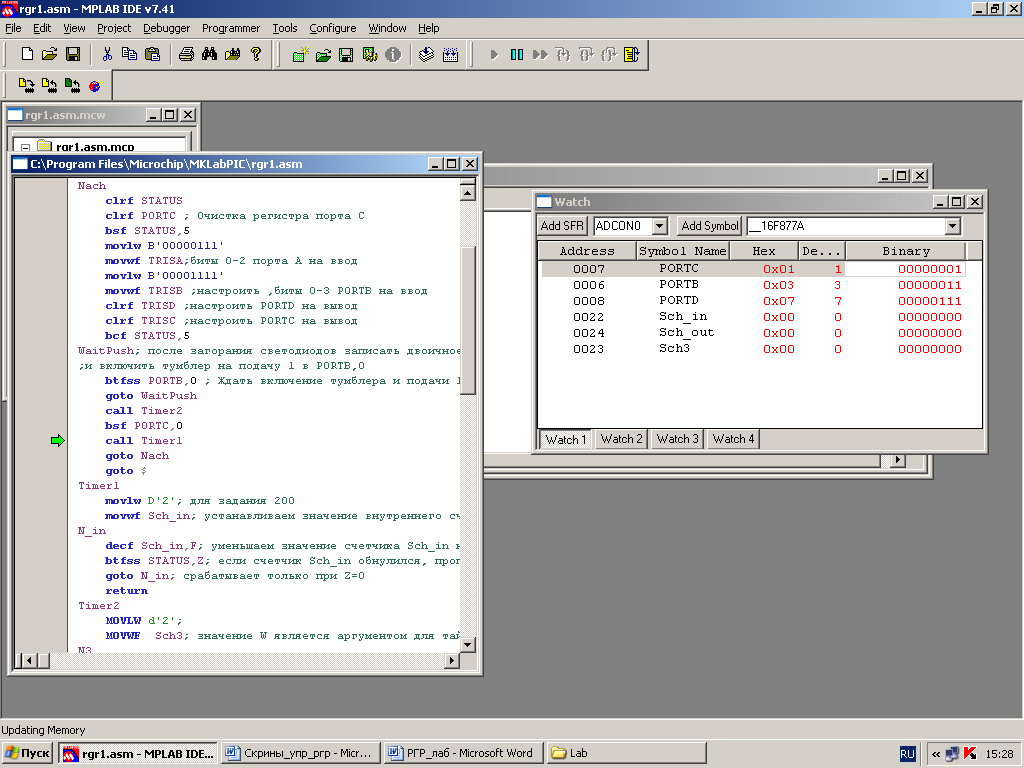
Task: Halt execution with the pause icon
Action: [517, 55]
